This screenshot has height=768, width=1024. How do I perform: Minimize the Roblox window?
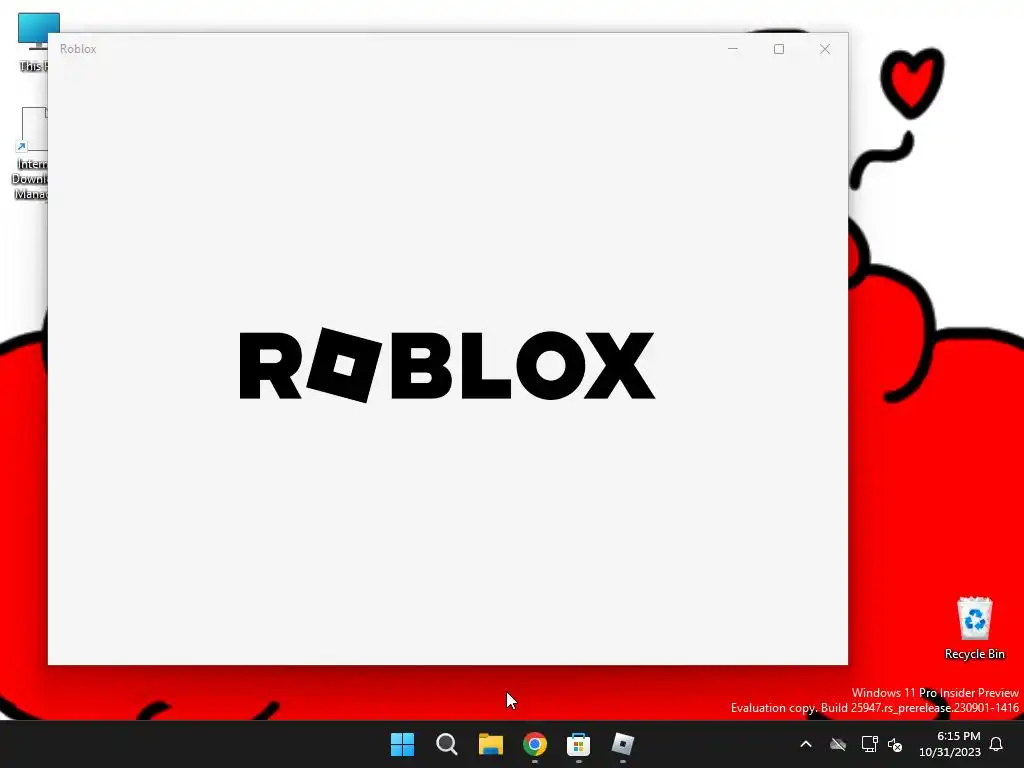(x=733, y=49)
